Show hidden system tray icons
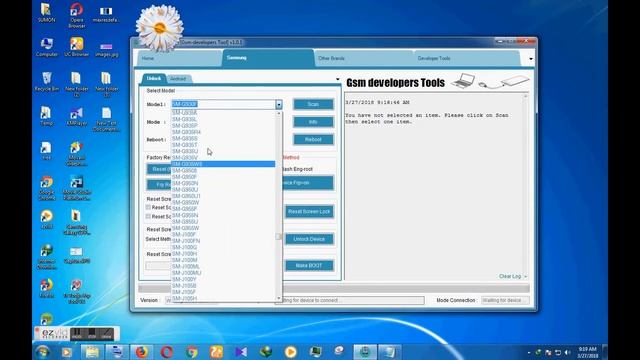 click(x=529, y=352)
